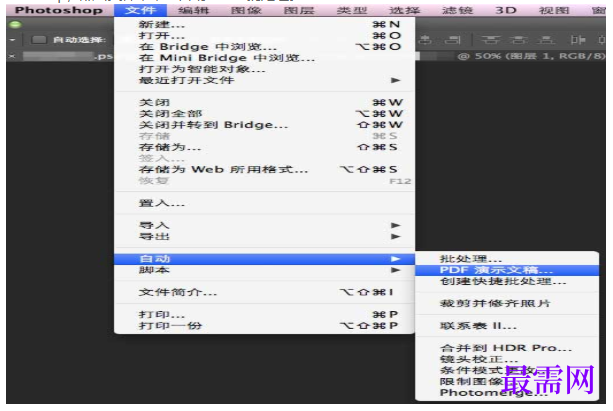
Task: Select 裁剪并修齐照片 option
Action: 507,303
